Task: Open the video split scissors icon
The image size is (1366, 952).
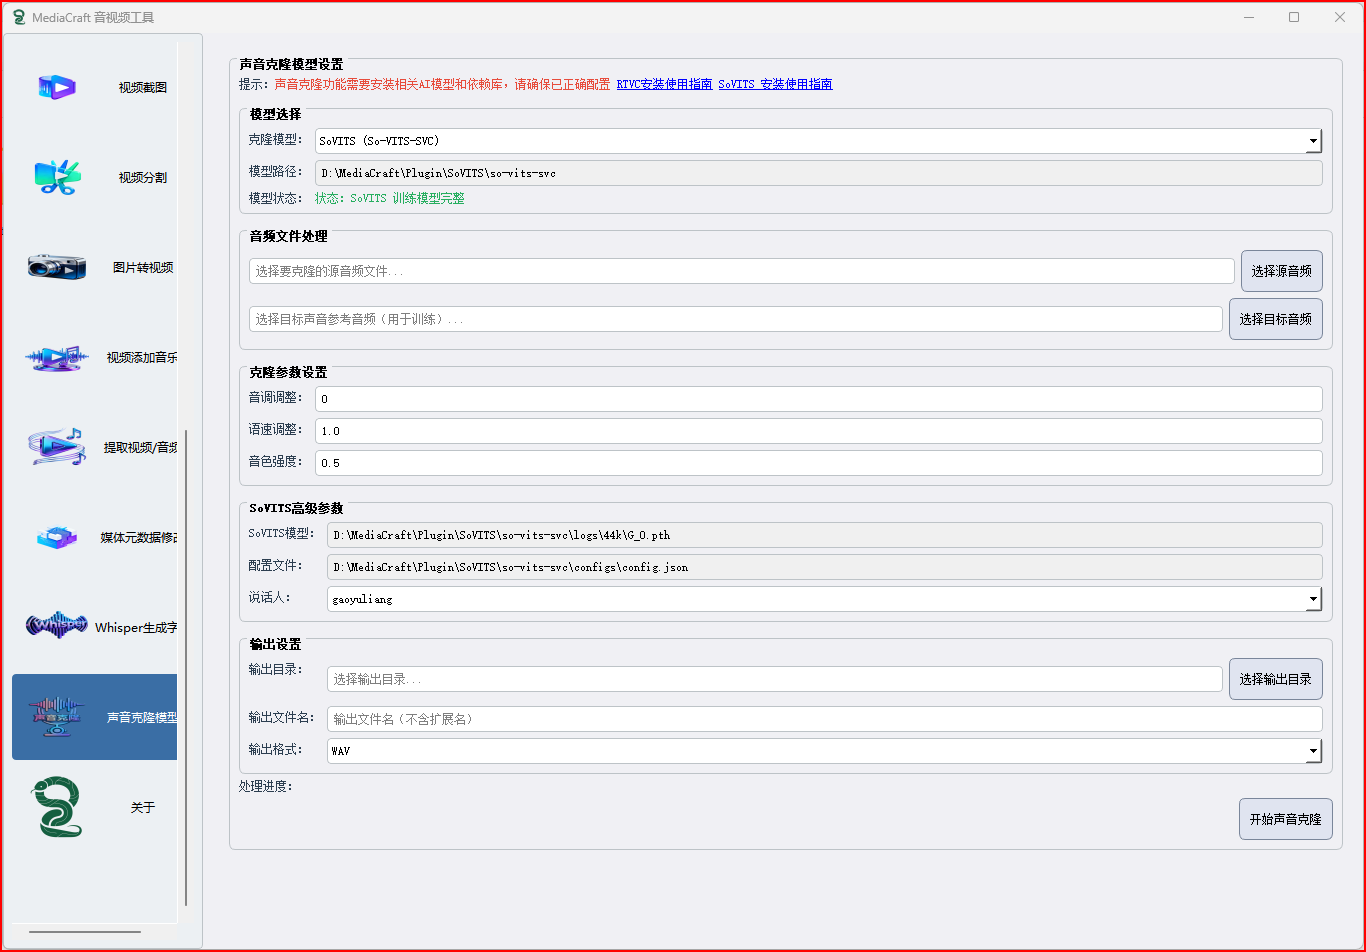Action: [57, 178]
